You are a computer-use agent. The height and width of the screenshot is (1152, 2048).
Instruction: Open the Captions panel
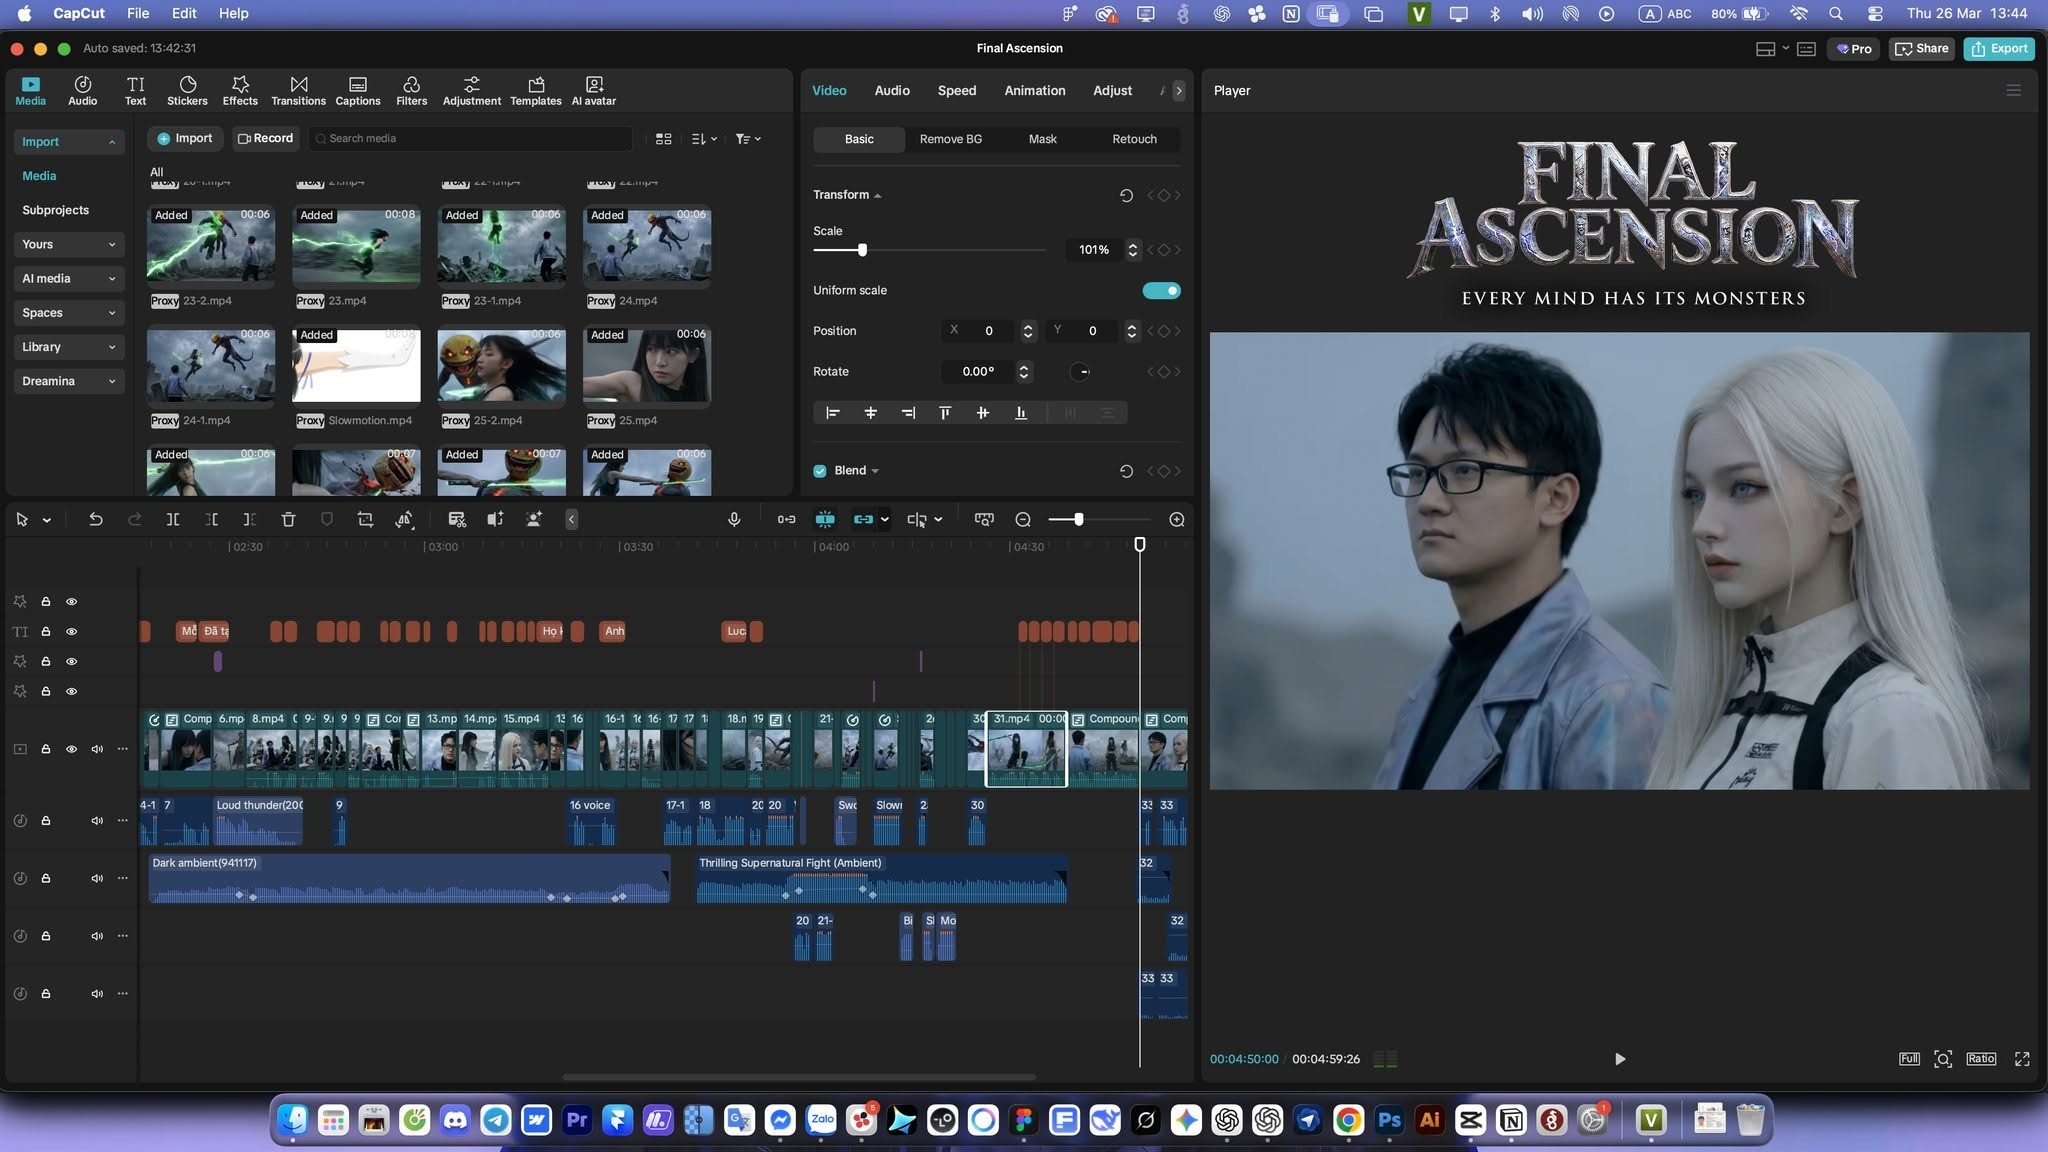[x=358, y=91]
